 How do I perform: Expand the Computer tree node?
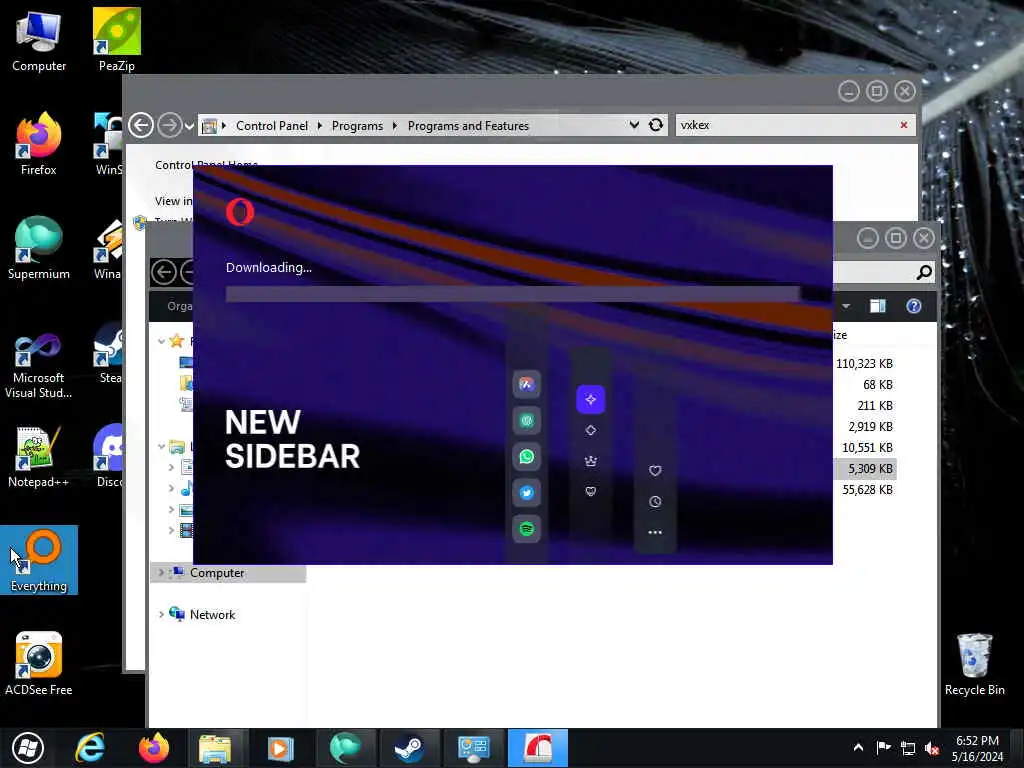click(x=161, y=573)
